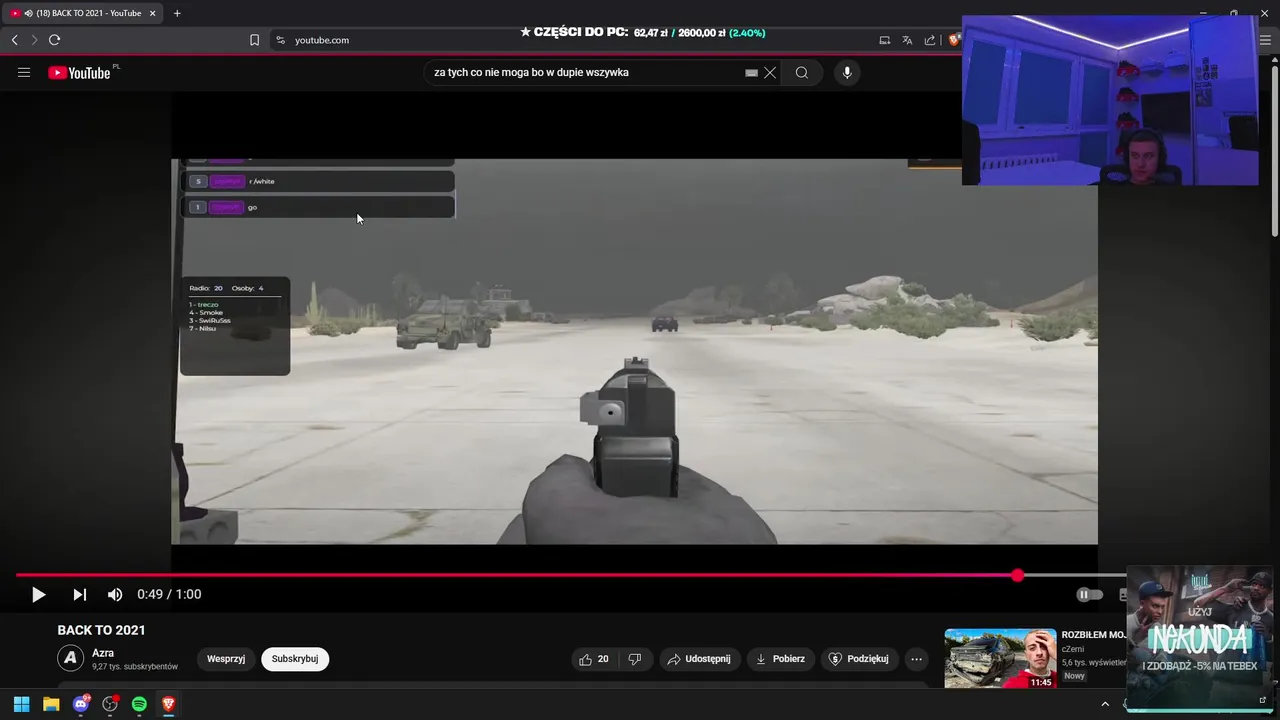Translate this page icon
The image size is (1280, 720).
[x=907, y=40]
